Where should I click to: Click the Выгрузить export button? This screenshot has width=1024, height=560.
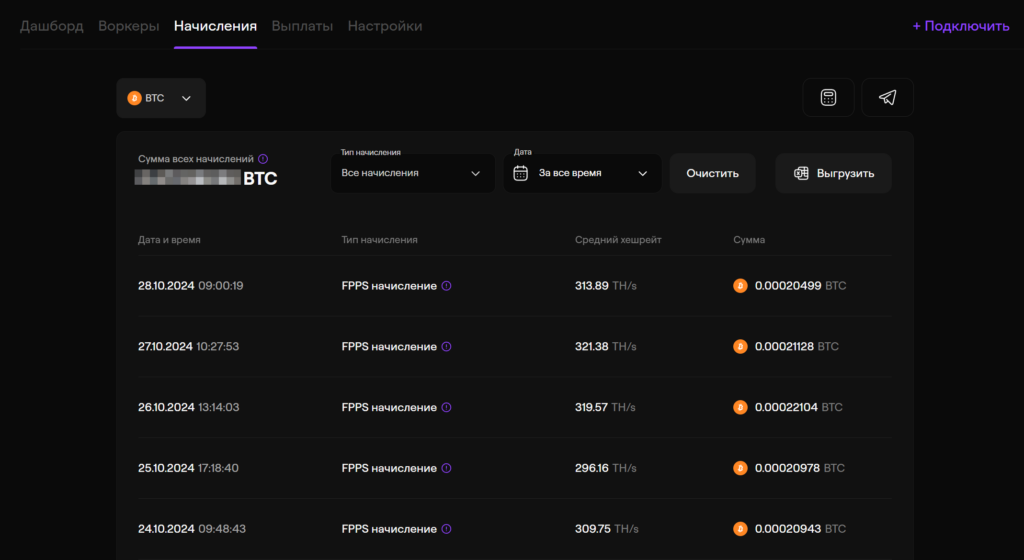click(x=833, y=173)
